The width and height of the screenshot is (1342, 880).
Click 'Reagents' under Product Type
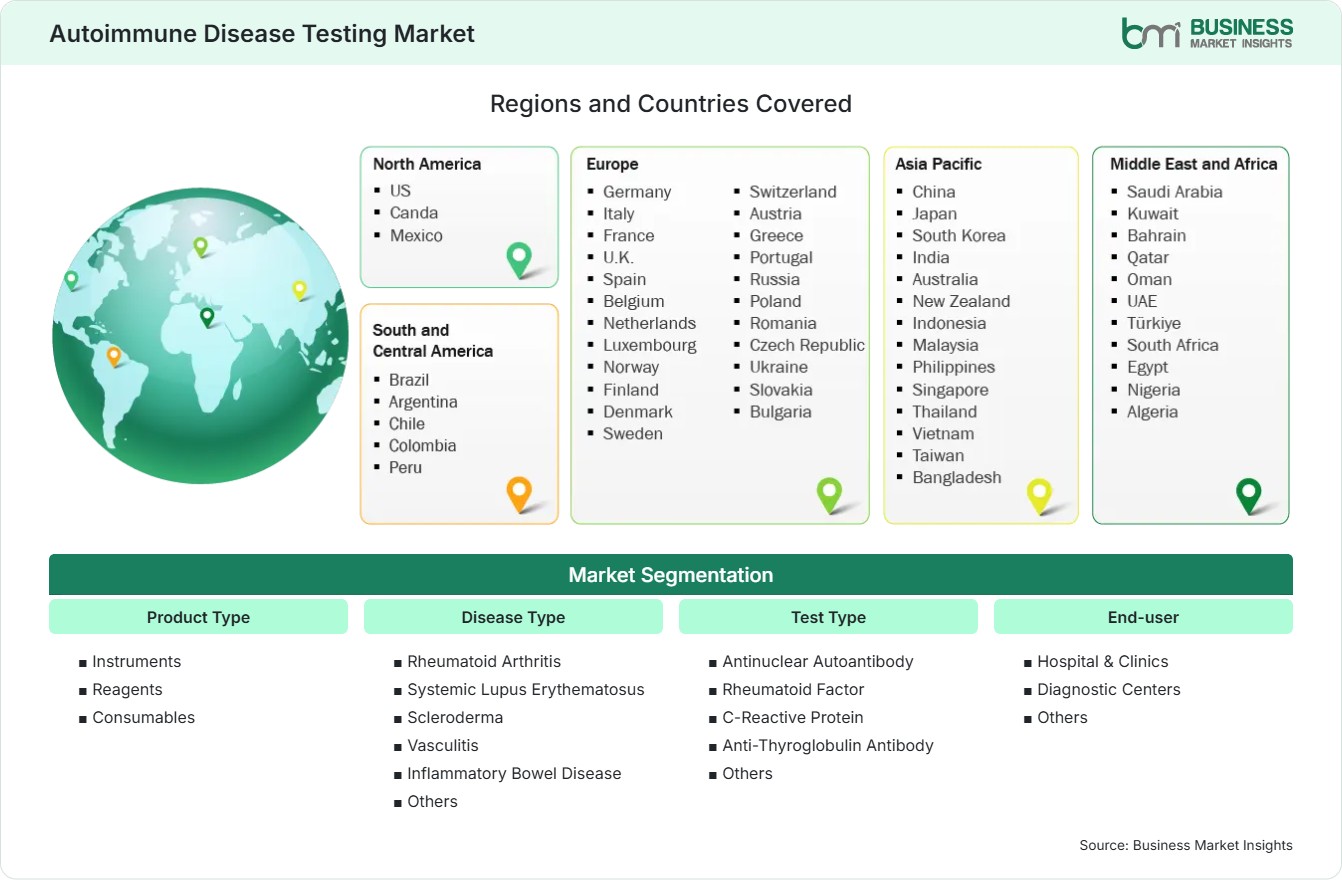coord(127,689)
